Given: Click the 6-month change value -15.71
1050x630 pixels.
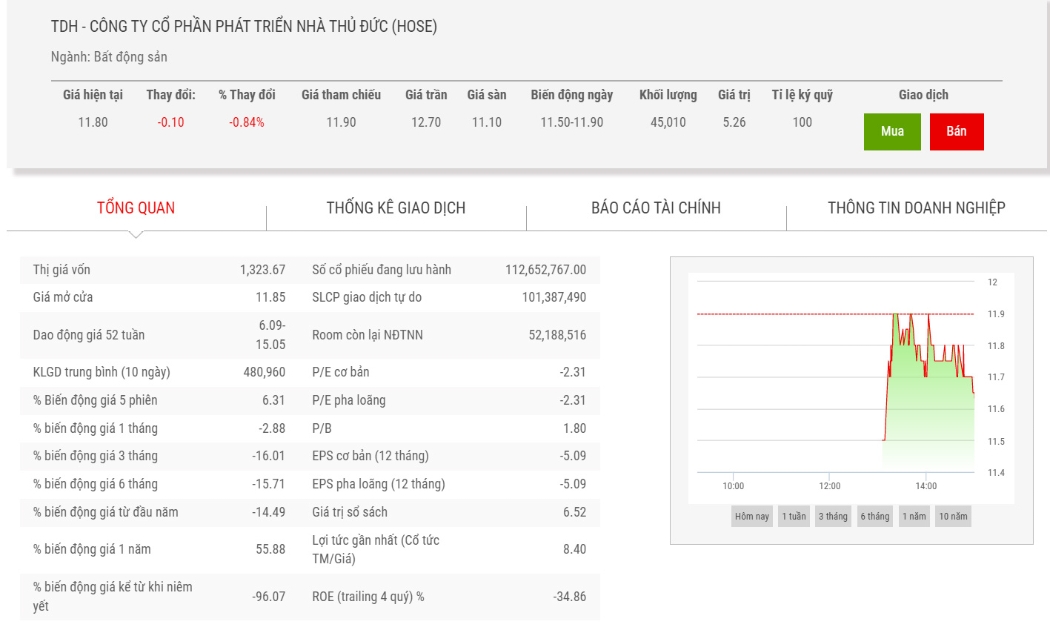Looking at the screenshot, I should click(269, 484).
